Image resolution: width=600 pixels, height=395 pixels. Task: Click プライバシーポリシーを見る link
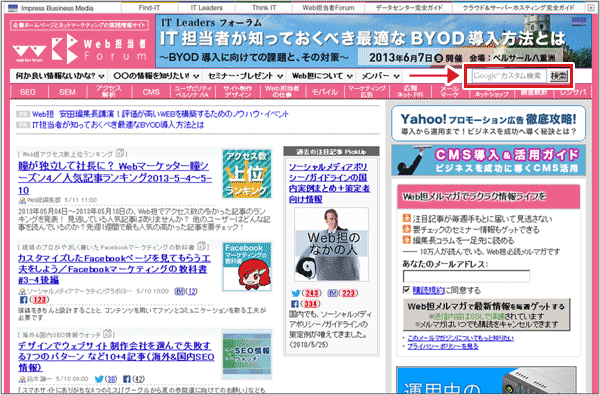[443, 346]
